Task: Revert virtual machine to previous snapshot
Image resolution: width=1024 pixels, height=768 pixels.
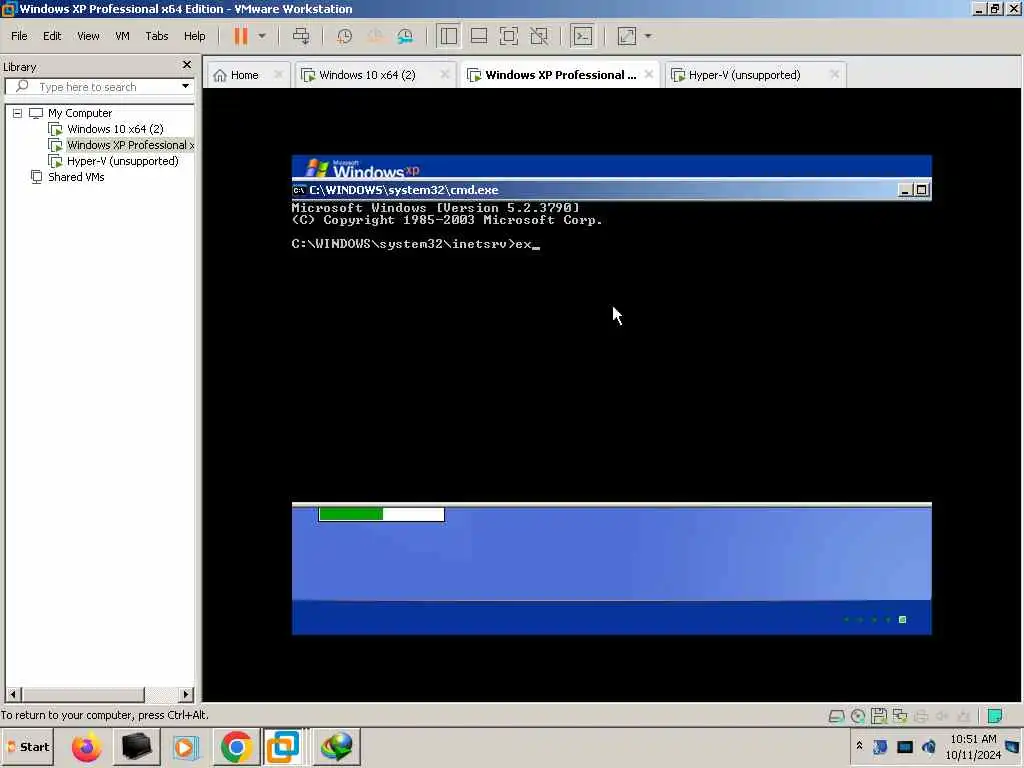Action: coord(375,36)
